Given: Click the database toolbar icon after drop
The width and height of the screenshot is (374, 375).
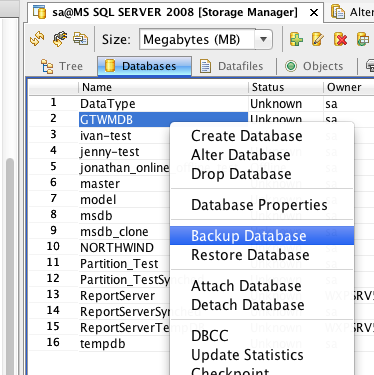Looking at the screenshot, I should 363,39.
